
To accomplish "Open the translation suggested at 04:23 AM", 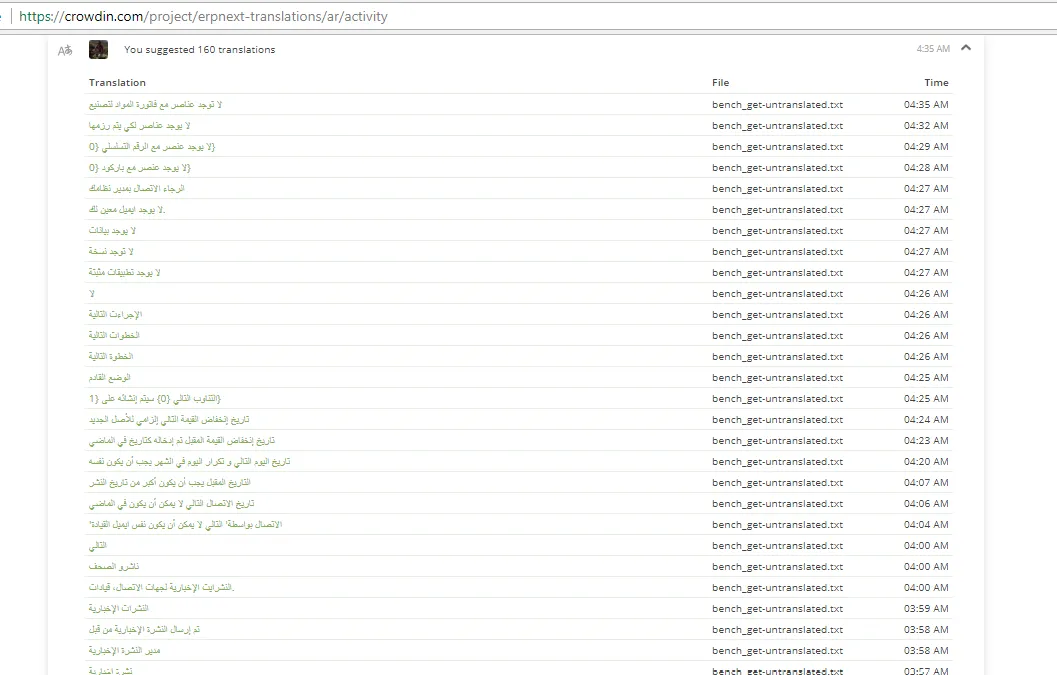I will (x=182, y=440).
